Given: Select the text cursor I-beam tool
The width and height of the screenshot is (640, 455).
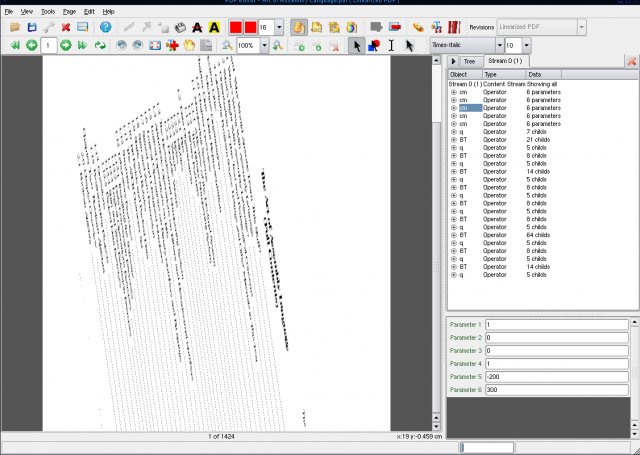Looking at the screenshot, I should click(391, 45).
